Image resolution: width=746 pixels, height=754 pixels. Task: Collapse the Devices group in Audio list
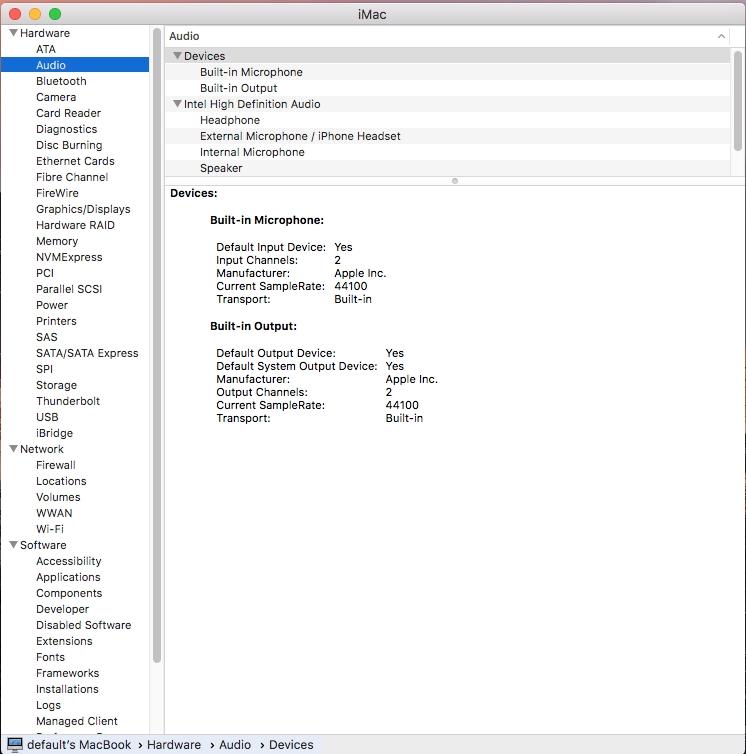point(177,56)
